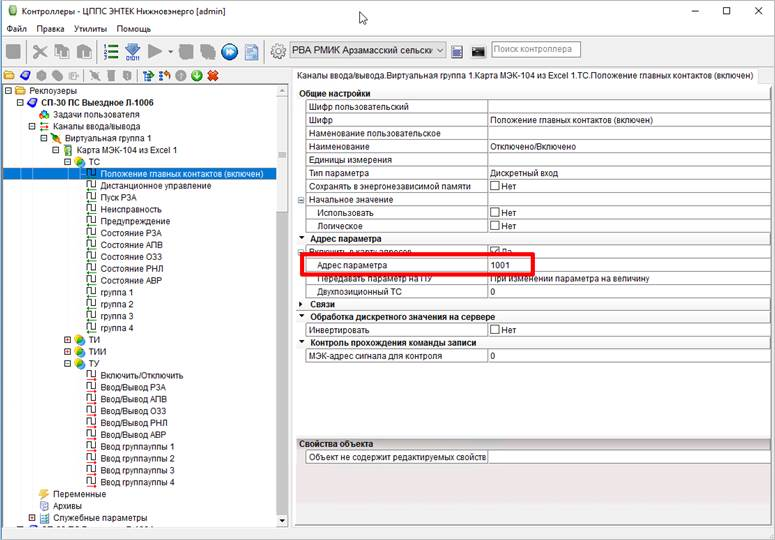This screenshot has width=775, height=540.
Task: Click the calculator icon beside controller dropdown
Action: pyautogui.click(x=457, y=51)
